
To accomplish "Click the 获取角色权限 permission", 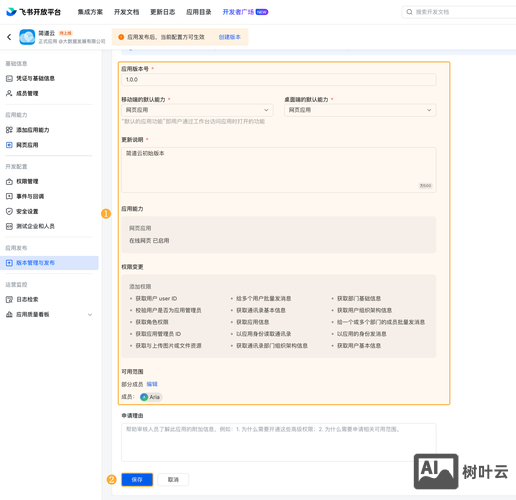I will click(152, 322).
